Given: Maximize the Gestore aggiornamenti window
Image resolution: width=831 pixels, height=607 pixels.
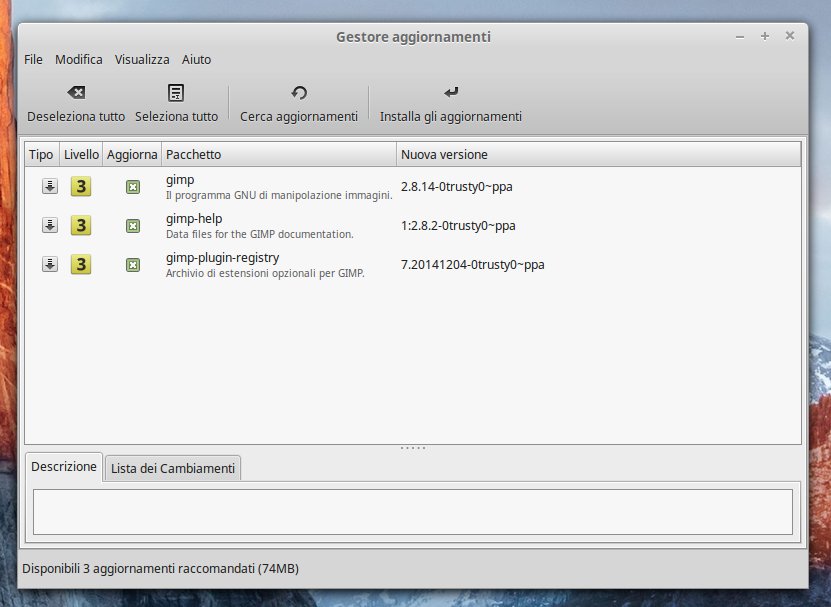Looking at the screenshot, I should pos(765,36).
